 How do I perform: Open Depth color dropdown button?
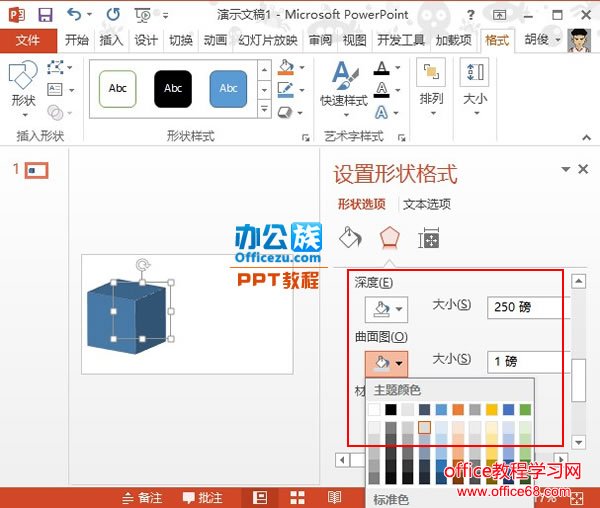[x=386, y=309]
